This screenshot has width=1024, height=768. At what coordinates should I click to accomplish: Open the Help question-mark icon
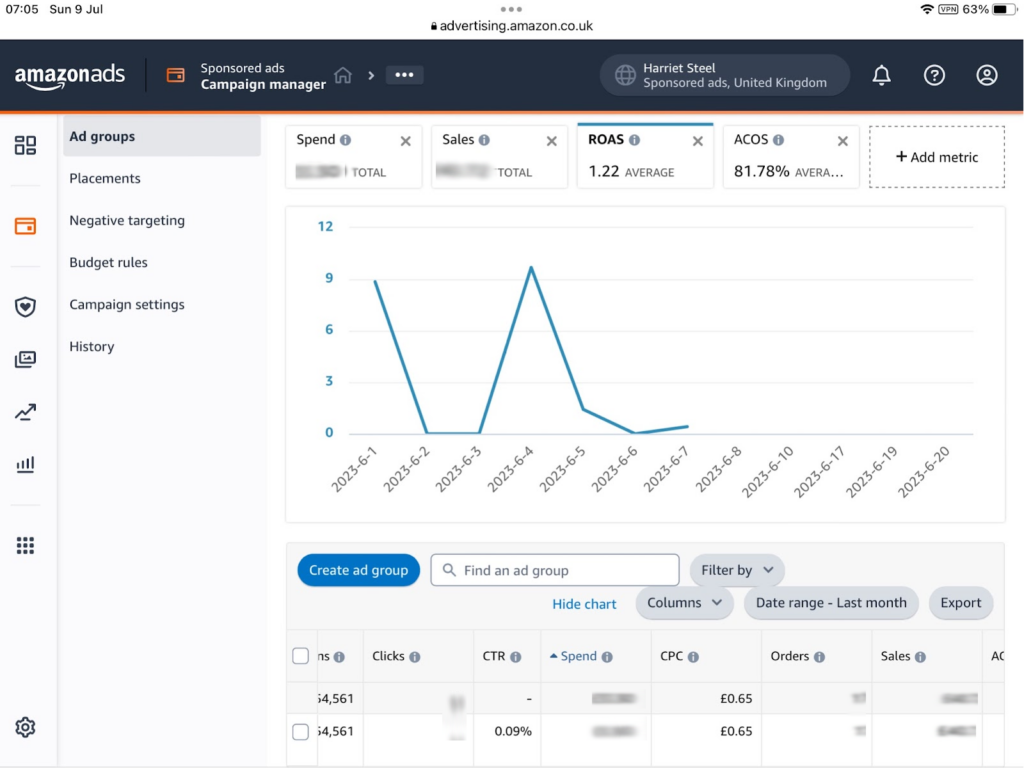pyautogui.click(x=934, y=75)
